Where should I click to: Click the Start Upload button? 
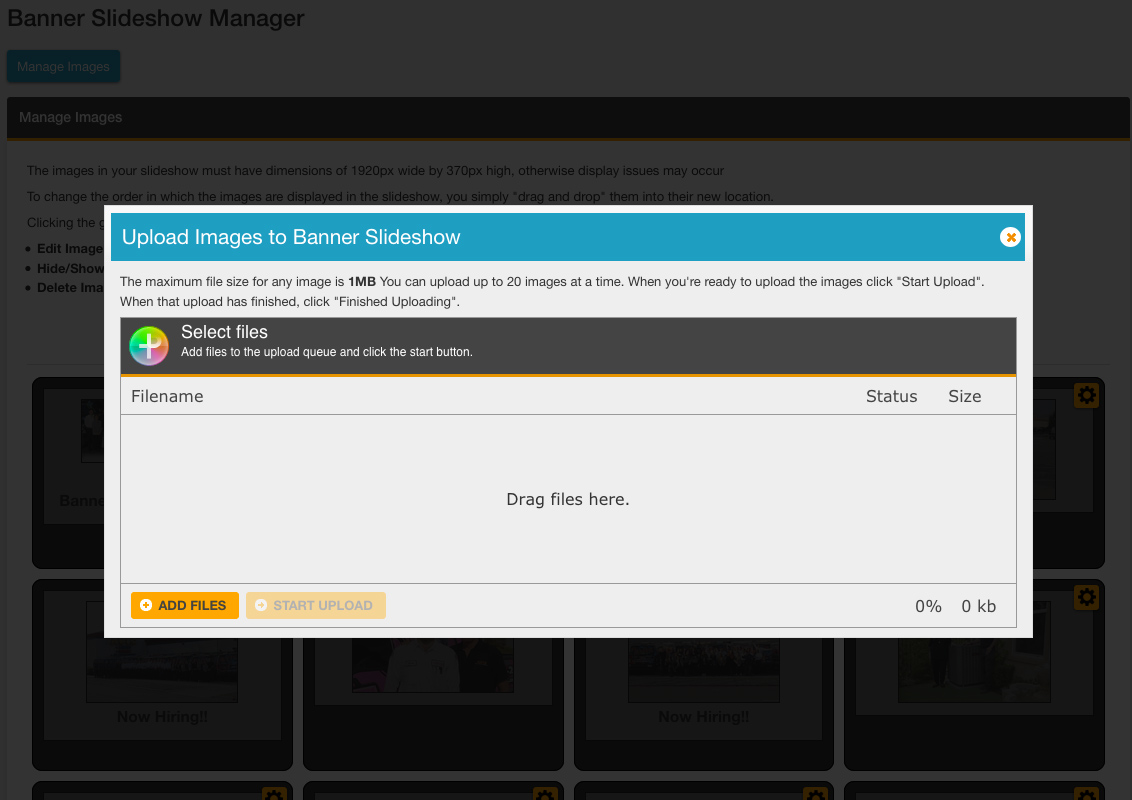(315, 605)
